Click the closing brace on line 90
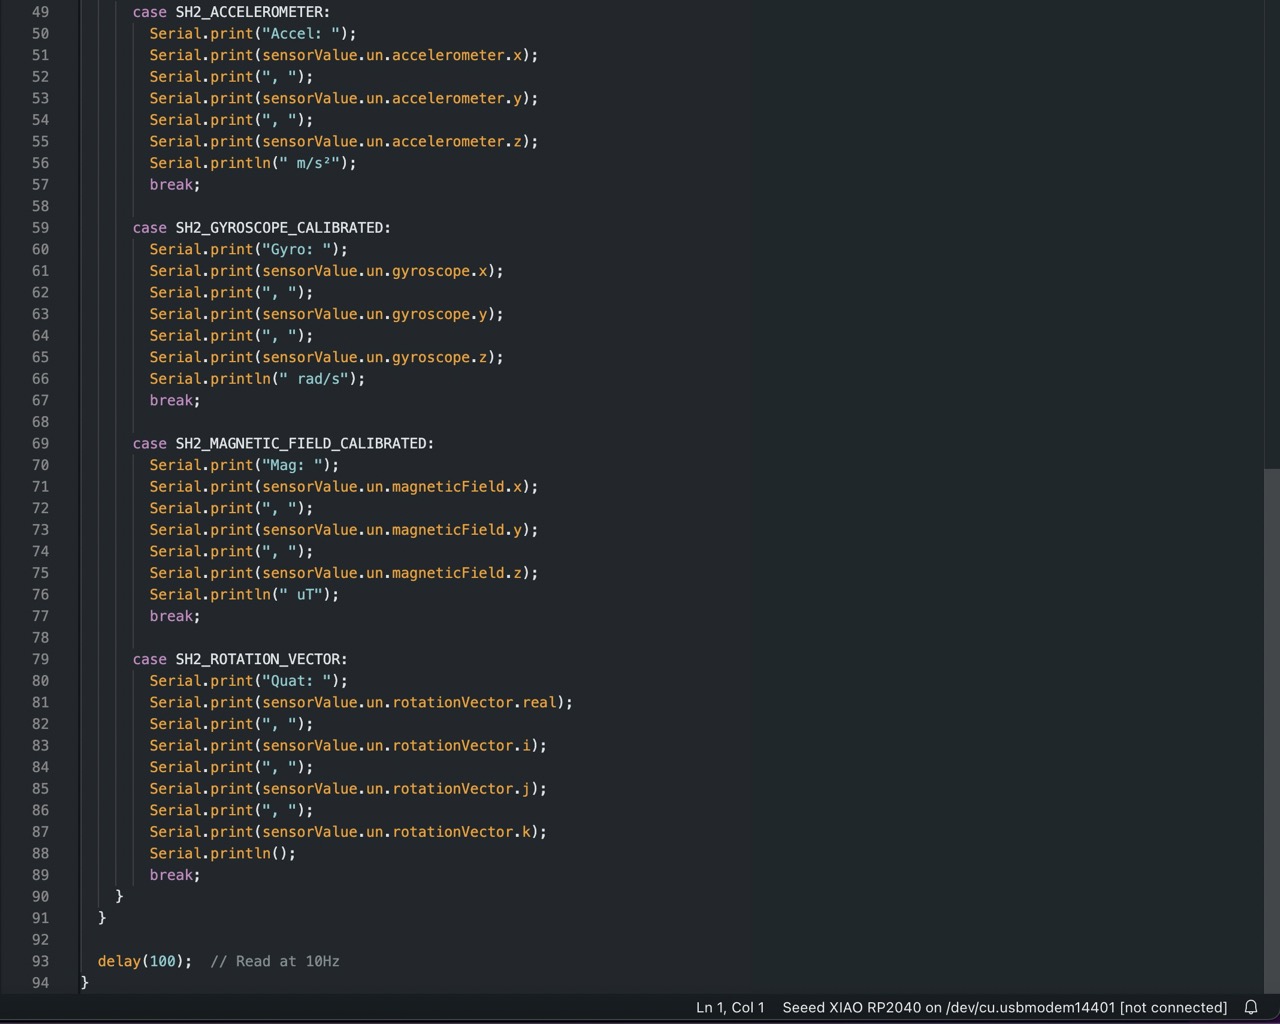This screenshot has width=1280, height=1024. pyautogui.click(x=119, y=897)
